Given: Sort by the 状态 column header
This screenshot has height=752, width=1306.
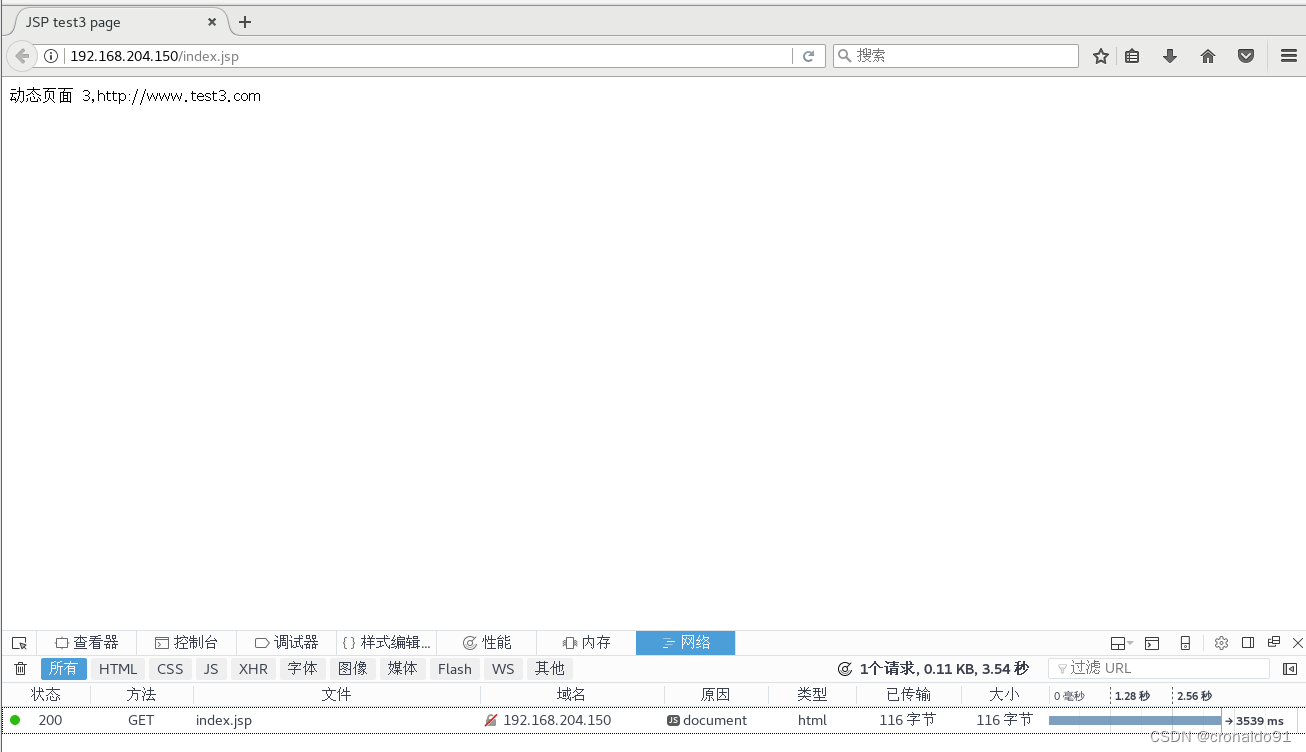Looking at the screenshot, I should (x=46, y=695).
